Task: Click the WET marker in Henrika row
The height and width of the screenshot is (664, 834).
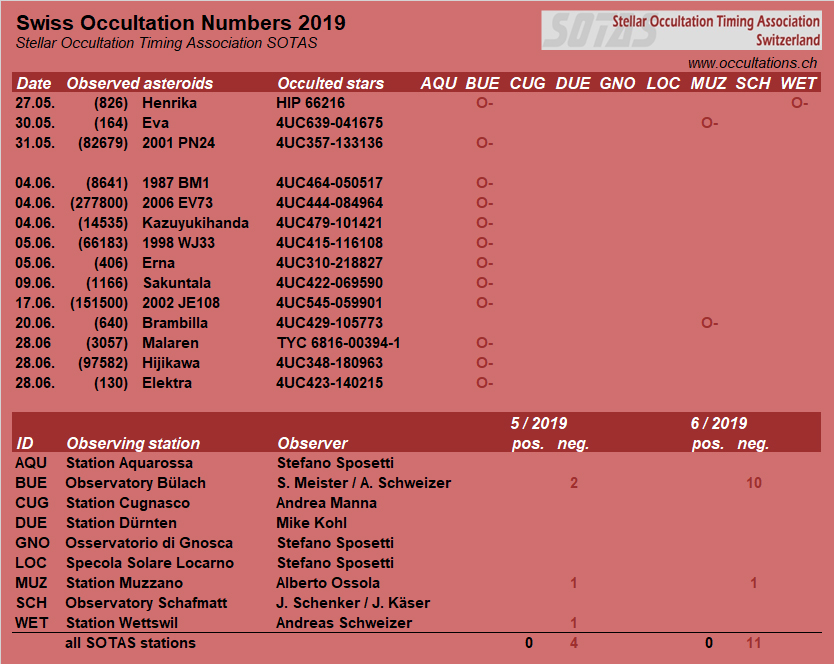Action: click(x=799, y=103)
